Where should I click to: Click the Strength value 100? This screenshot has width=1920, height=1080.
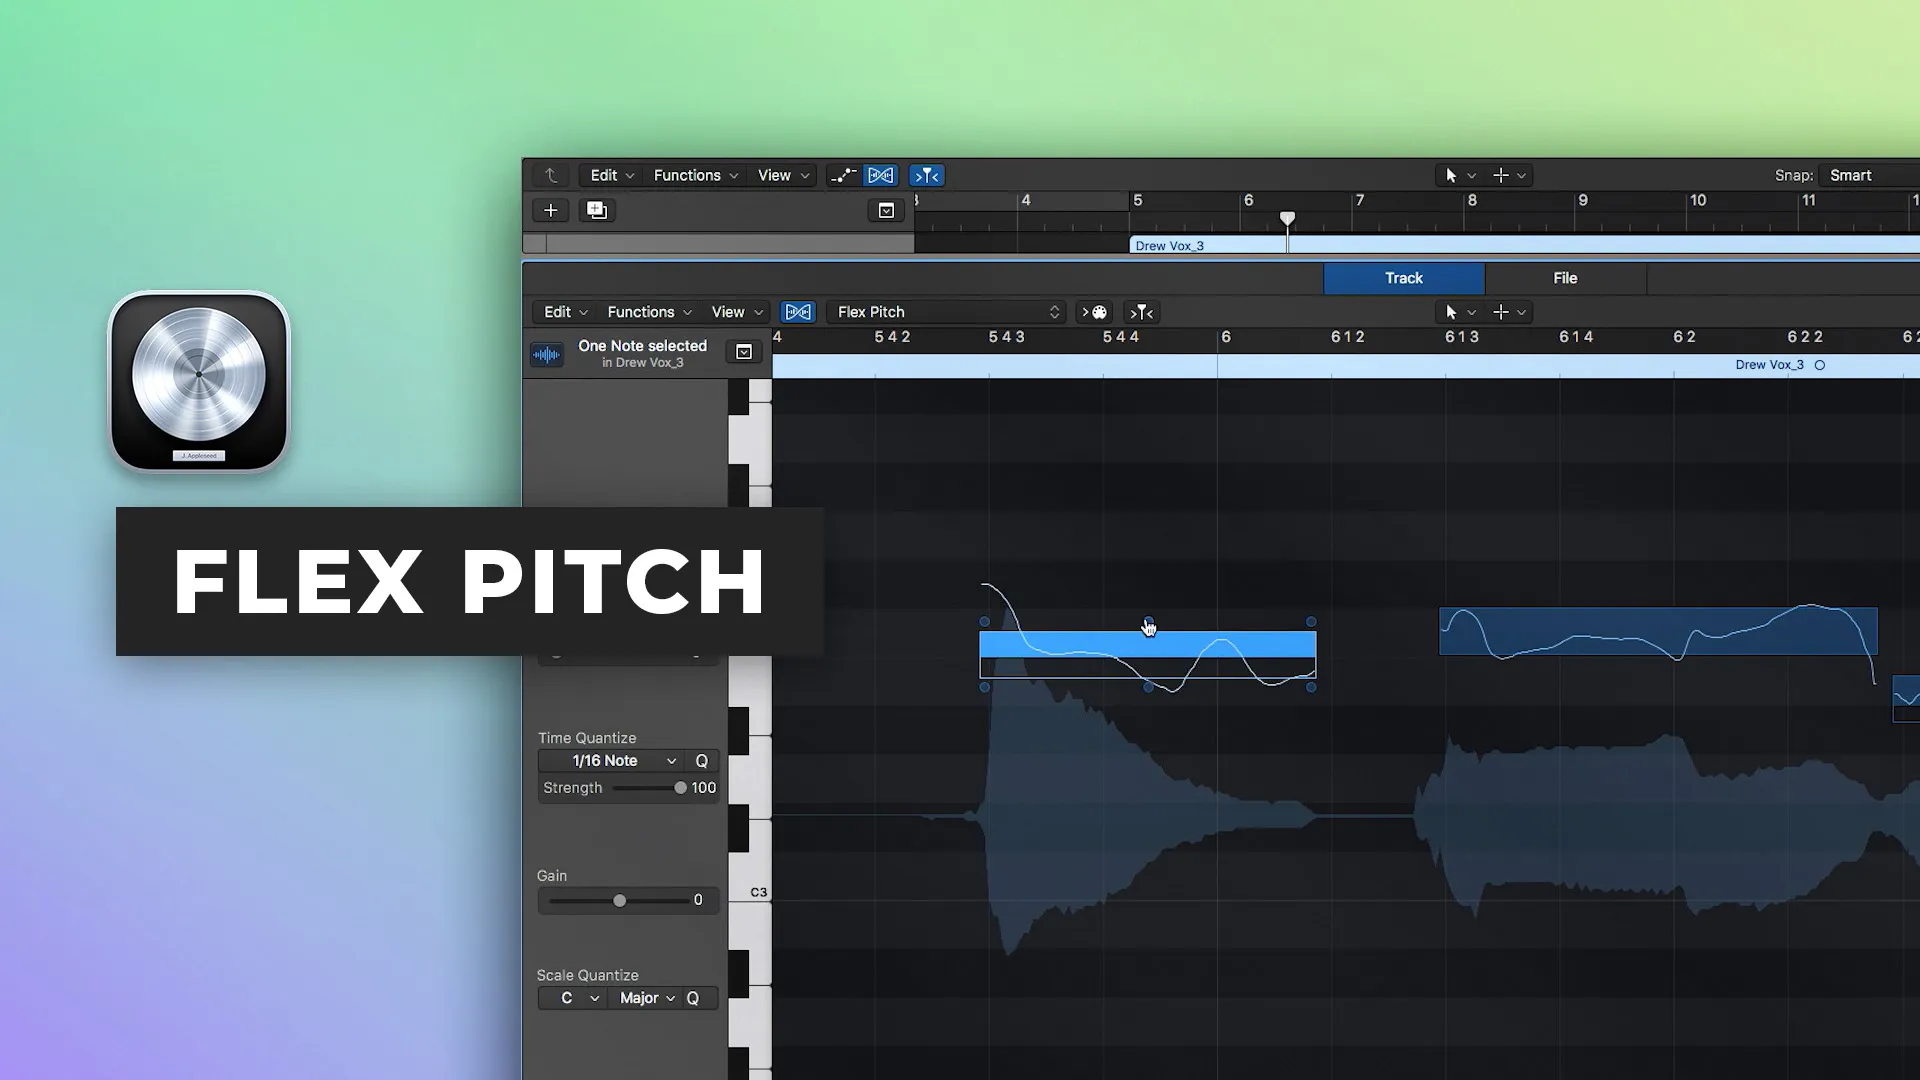(704, 788)
